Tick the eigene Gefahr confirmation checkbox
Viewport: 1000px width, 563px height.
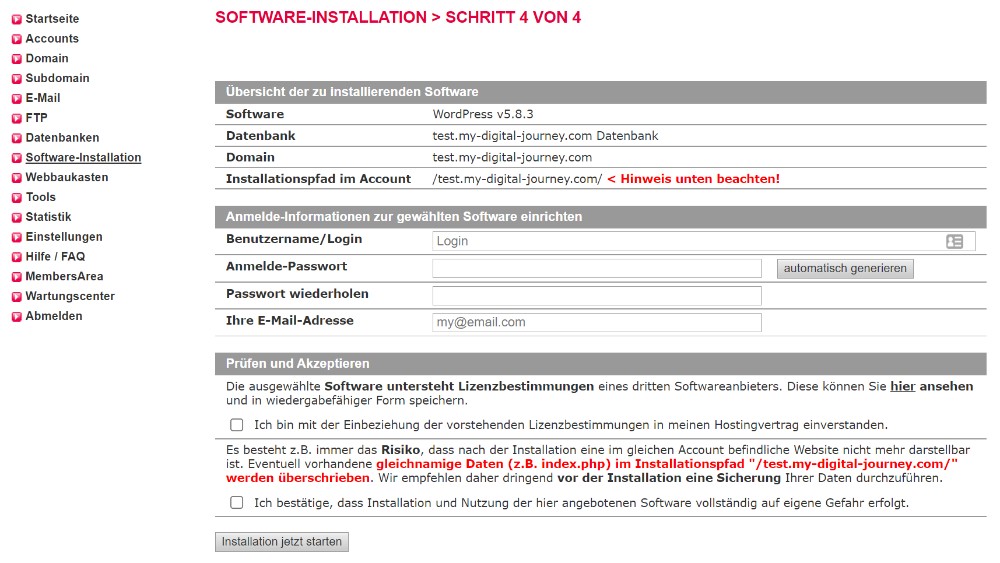point(237,503)
